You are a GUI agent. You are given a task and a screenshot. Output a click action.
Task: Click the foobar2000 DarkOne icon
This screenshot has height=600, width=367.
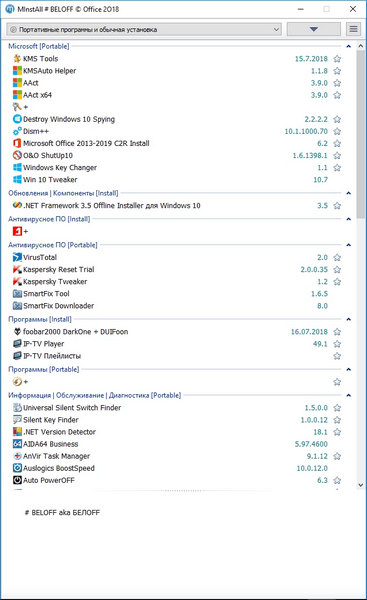pyautogui.click(x=17, y=332)
